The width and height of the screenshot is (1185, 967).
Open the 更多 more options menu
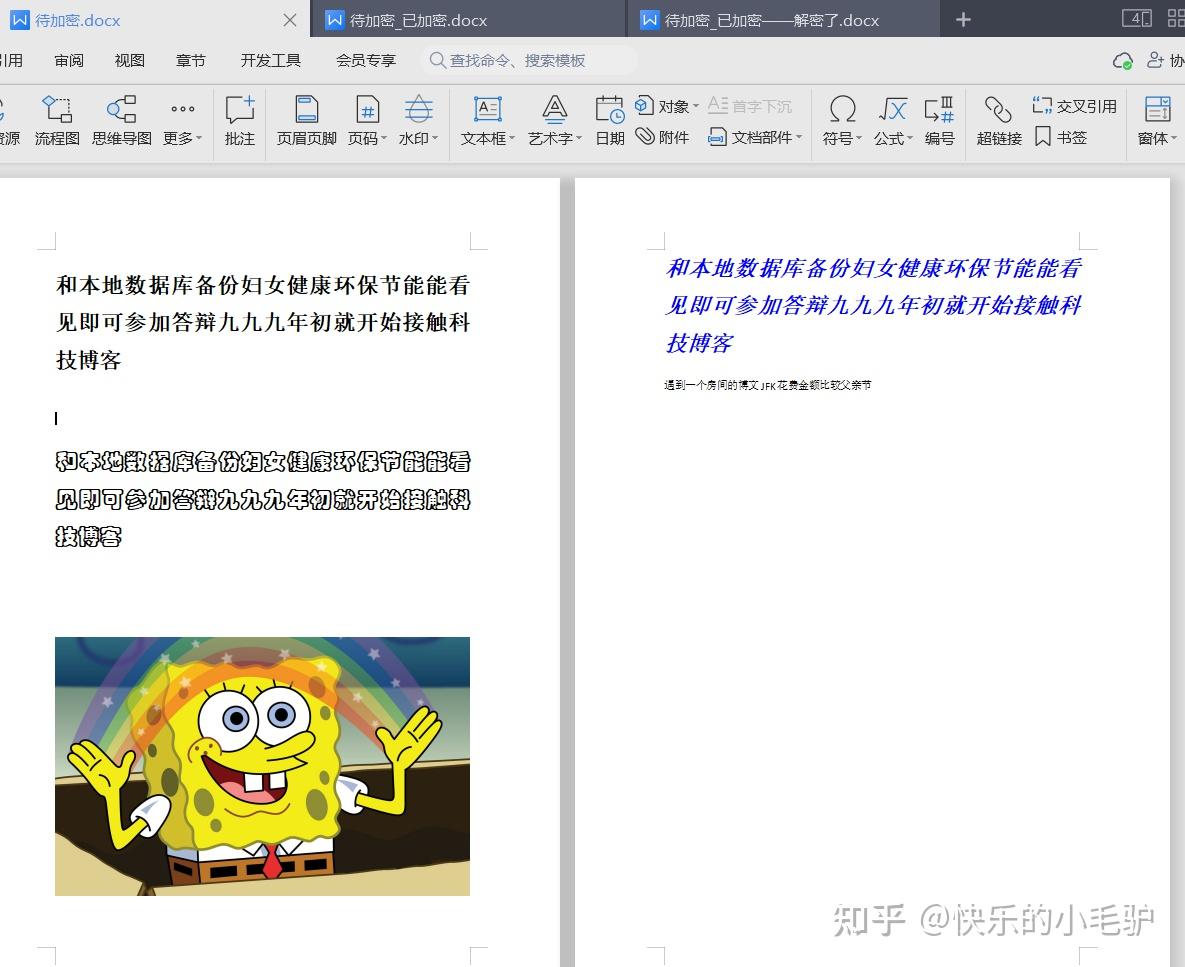pos(183,120)
